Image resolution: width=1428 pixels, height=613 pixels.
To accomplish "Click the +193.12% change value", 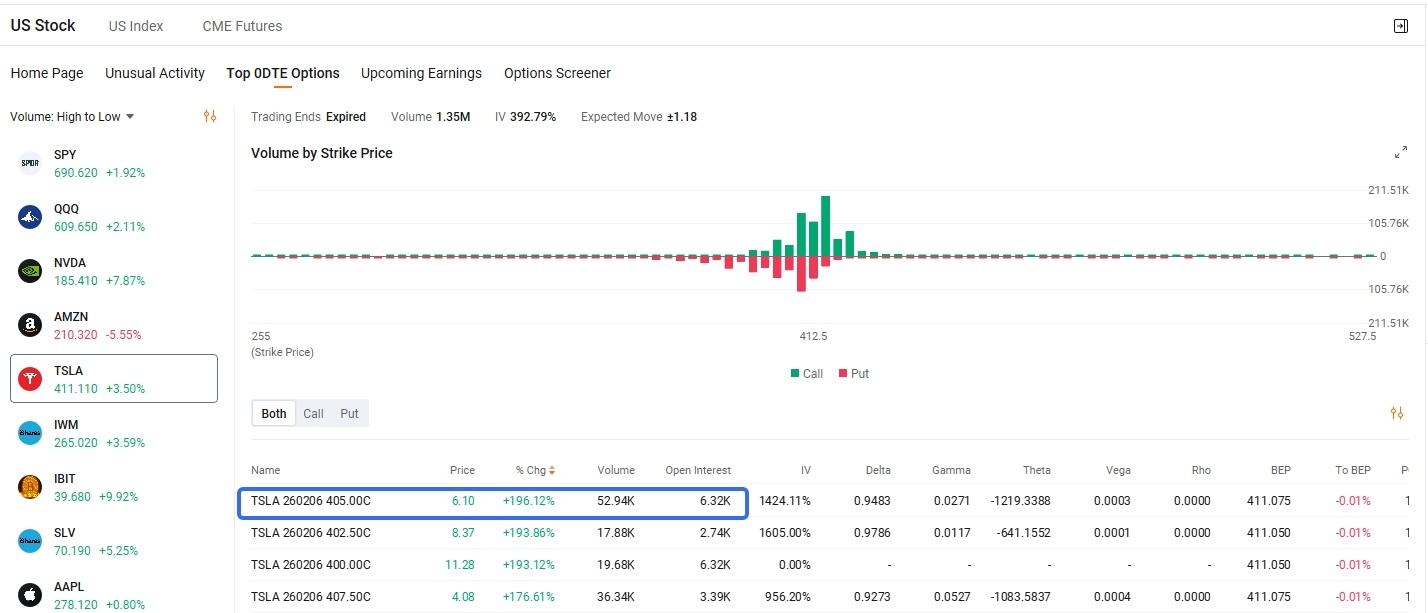I will (x=529, y=565).
